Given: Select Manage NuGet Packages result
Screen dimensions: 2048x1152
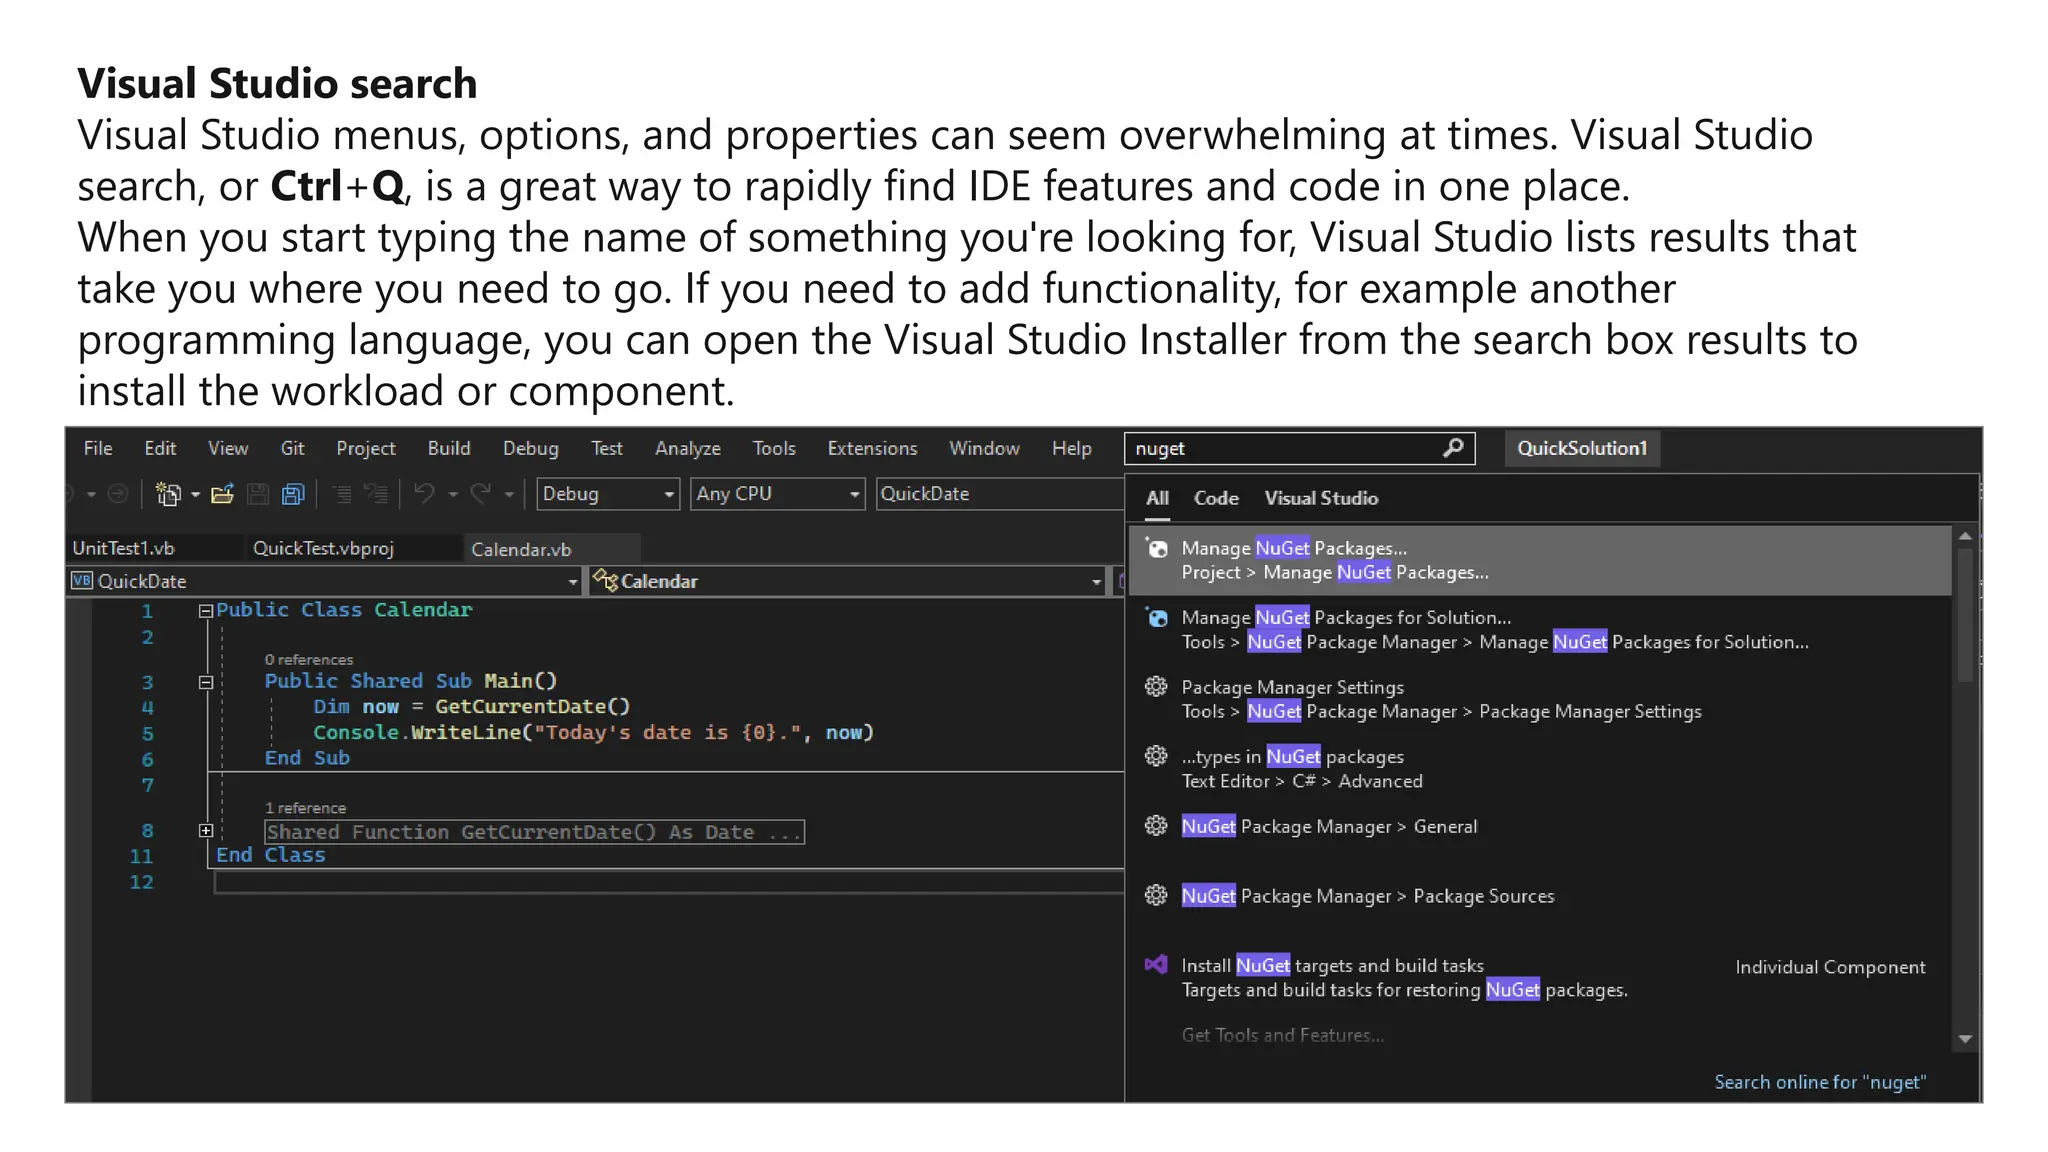Looking at the screenshot, I should pos(1540,560).
